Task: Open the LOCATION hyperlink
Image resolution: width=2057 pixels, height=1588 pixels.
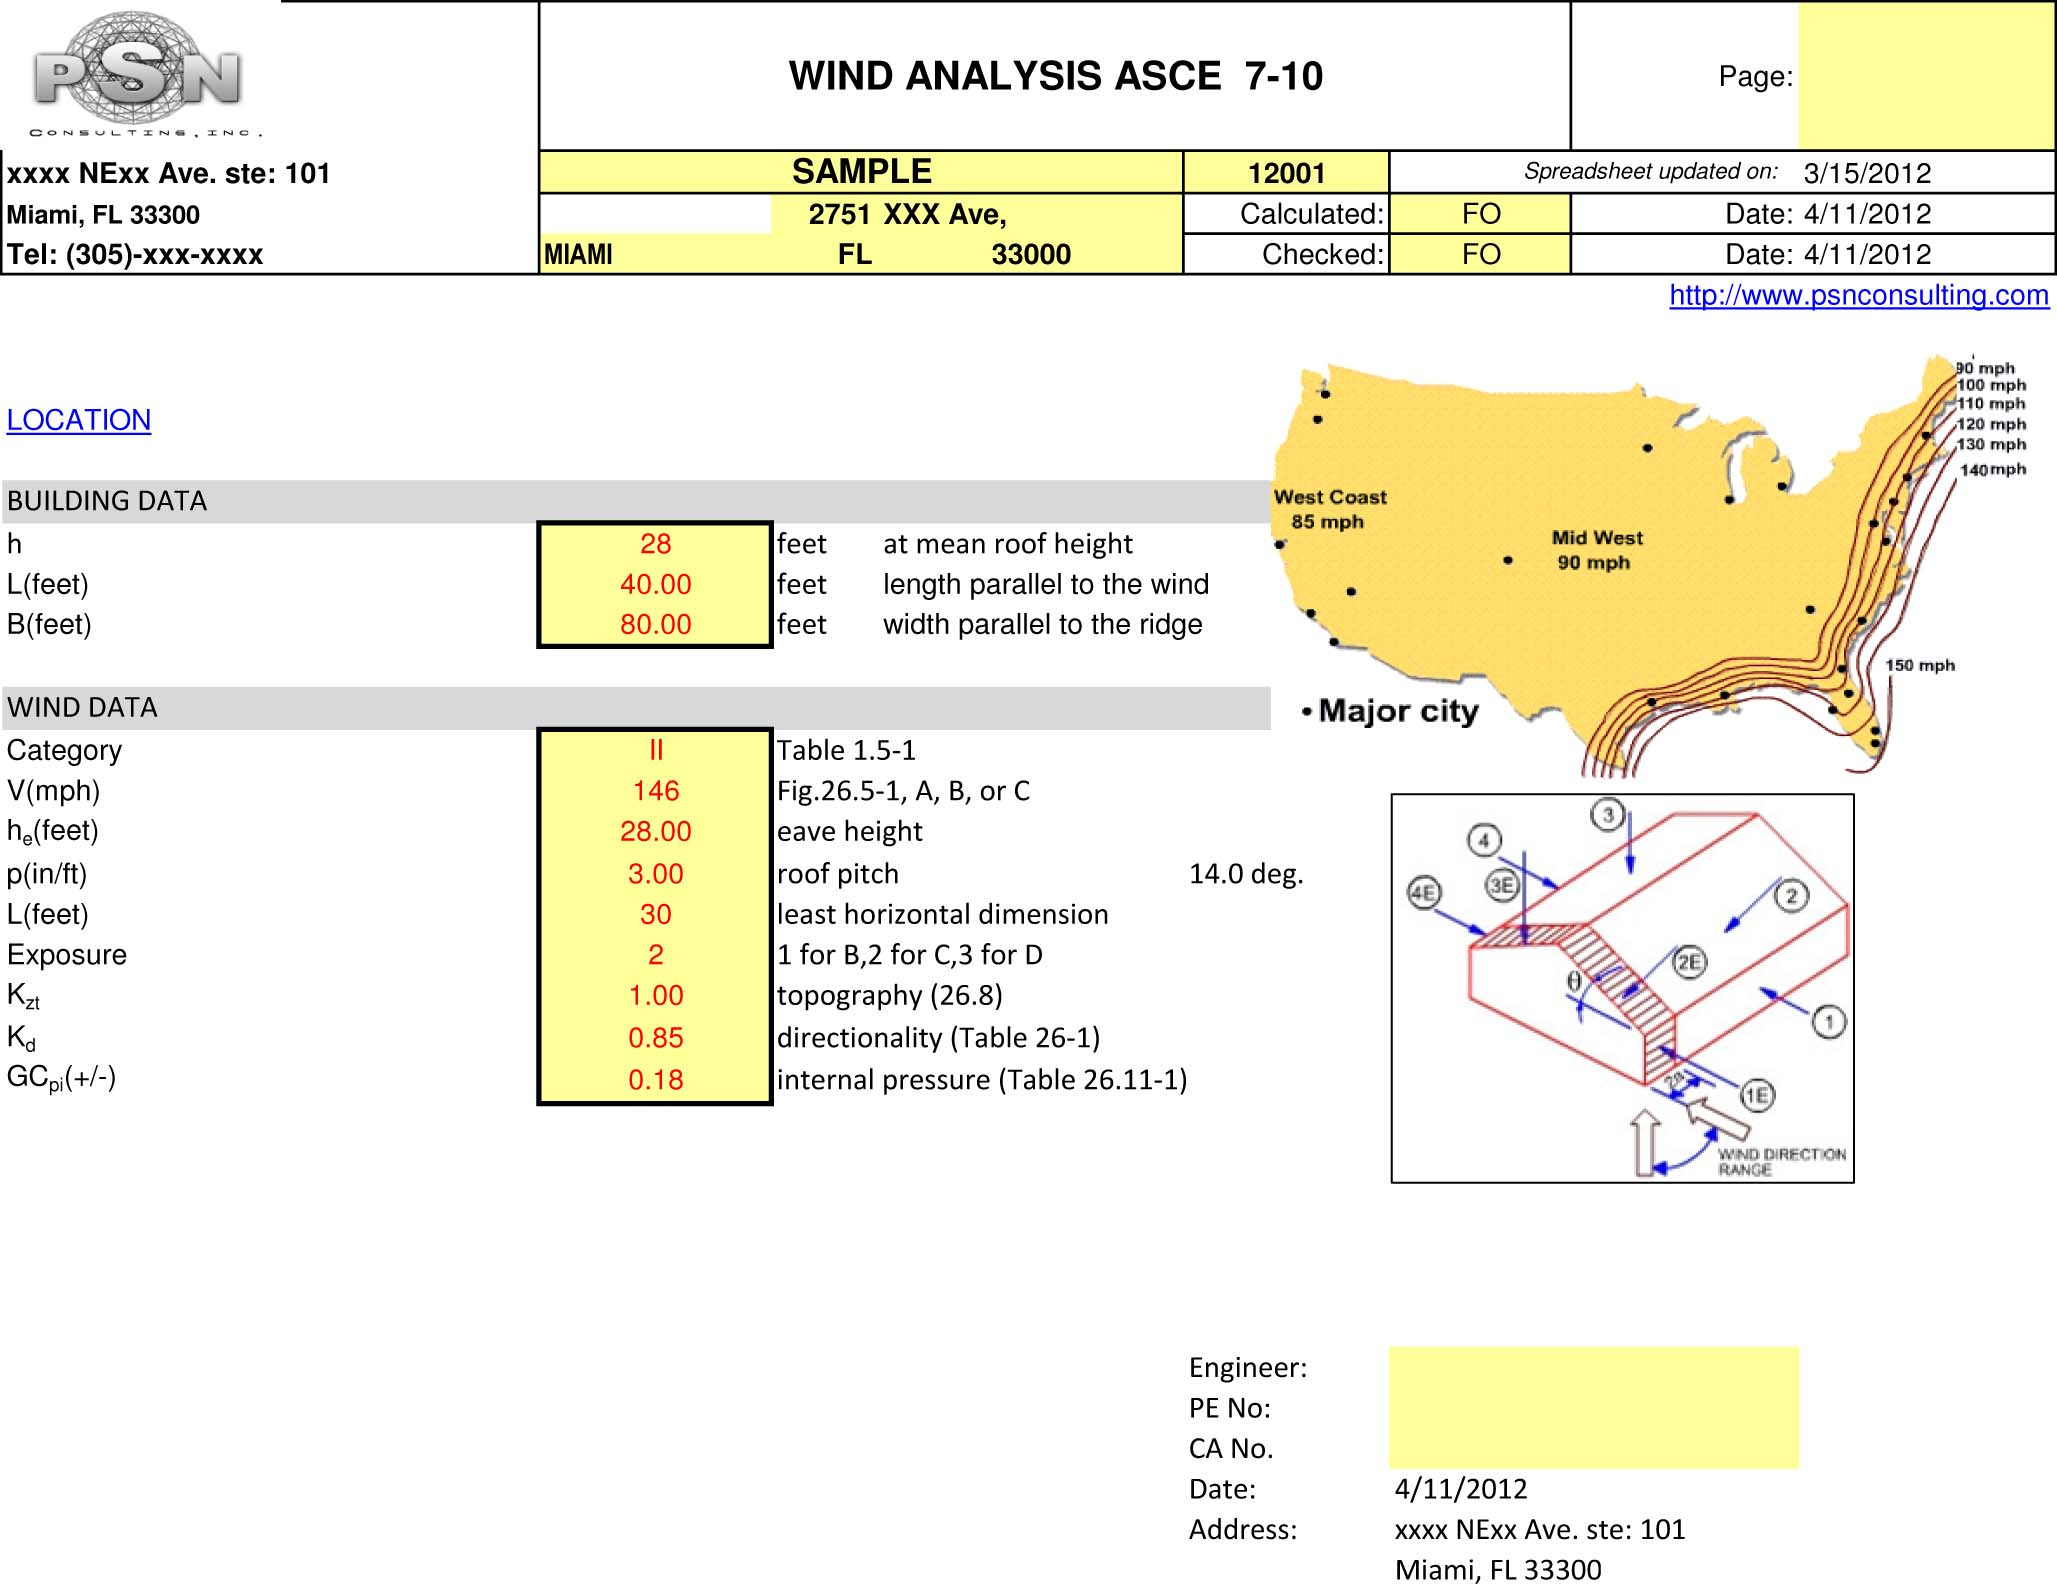Action: coord(79,420)
